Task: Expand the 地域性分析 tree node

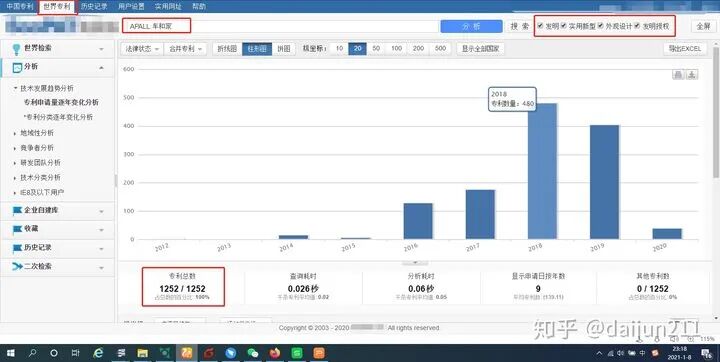Action: [x=16, y=133]
